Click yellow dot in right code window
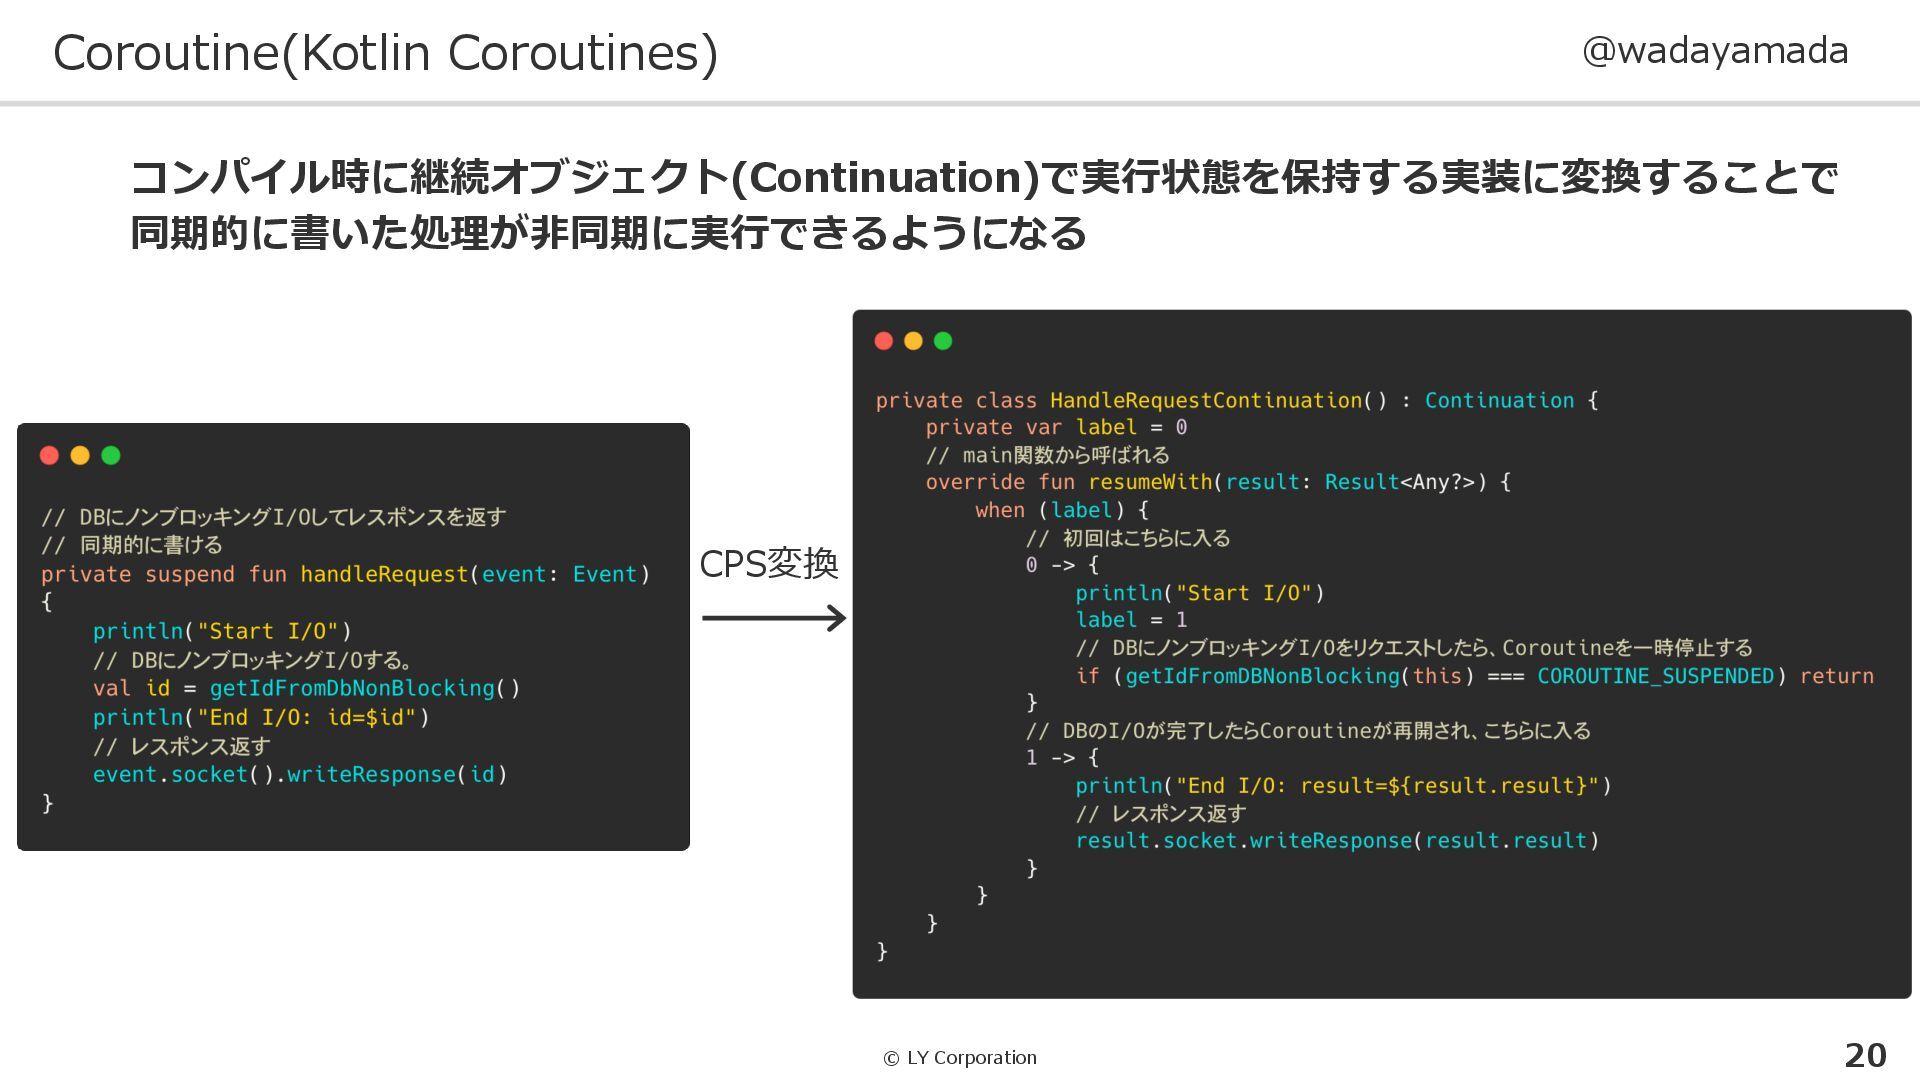Viewport: 1920px width, 1080px height. [x=913, y=341]
